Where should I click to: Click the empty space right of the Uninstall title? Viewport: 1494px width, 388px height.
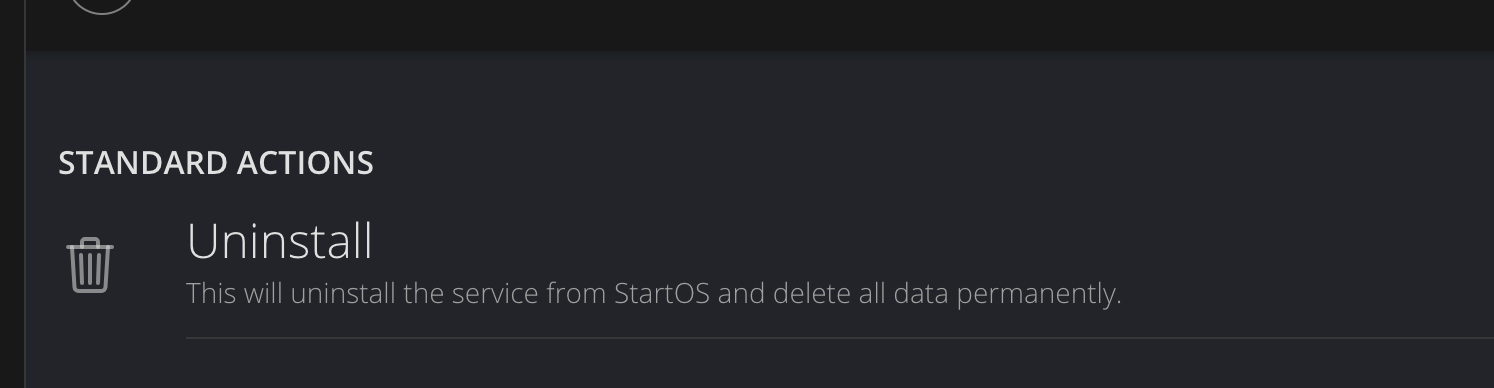[x=930, y=241]
